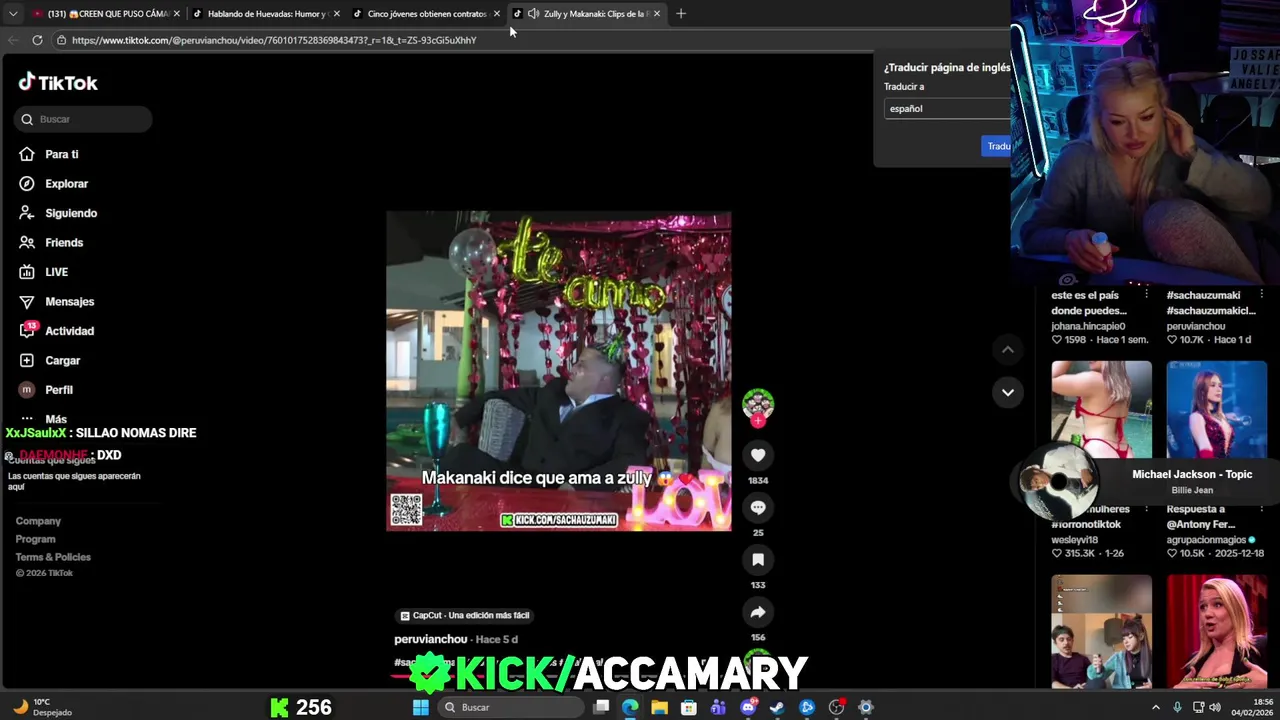Open the translate language dropdown showing español
Image resolution: width=1280 pixels, height=720 pixels.
click(947, 108)
